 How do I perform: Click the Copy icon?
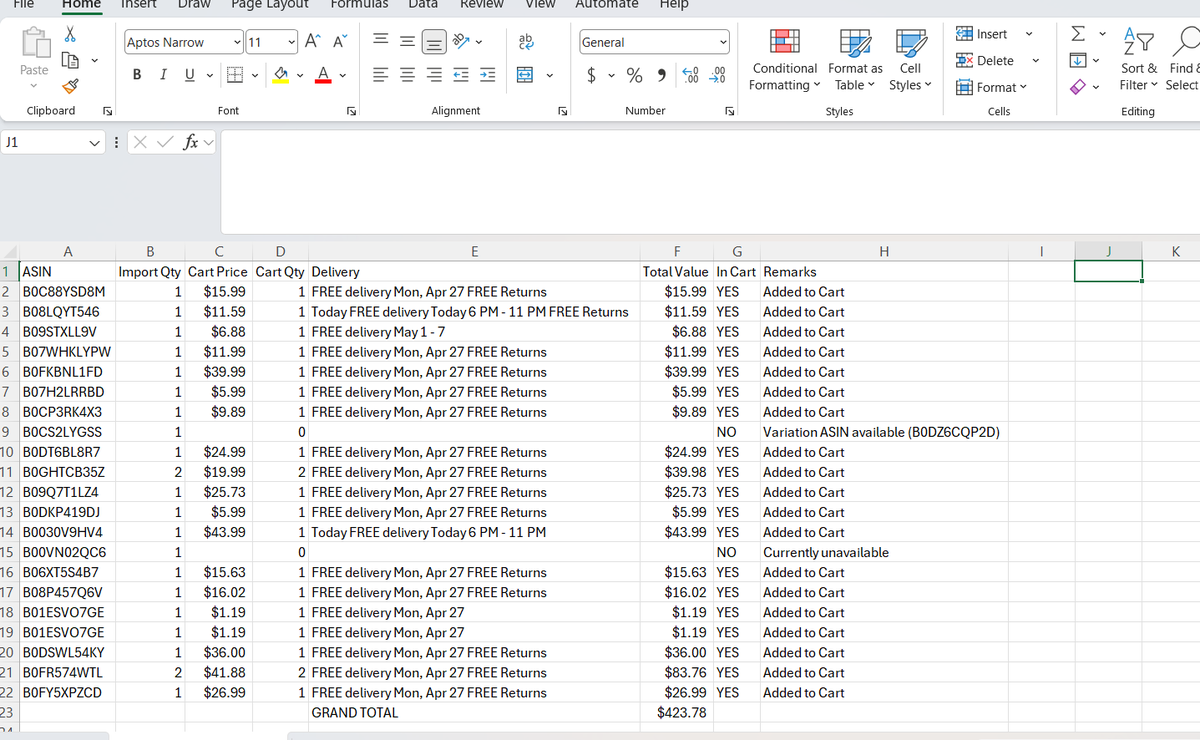70,62
